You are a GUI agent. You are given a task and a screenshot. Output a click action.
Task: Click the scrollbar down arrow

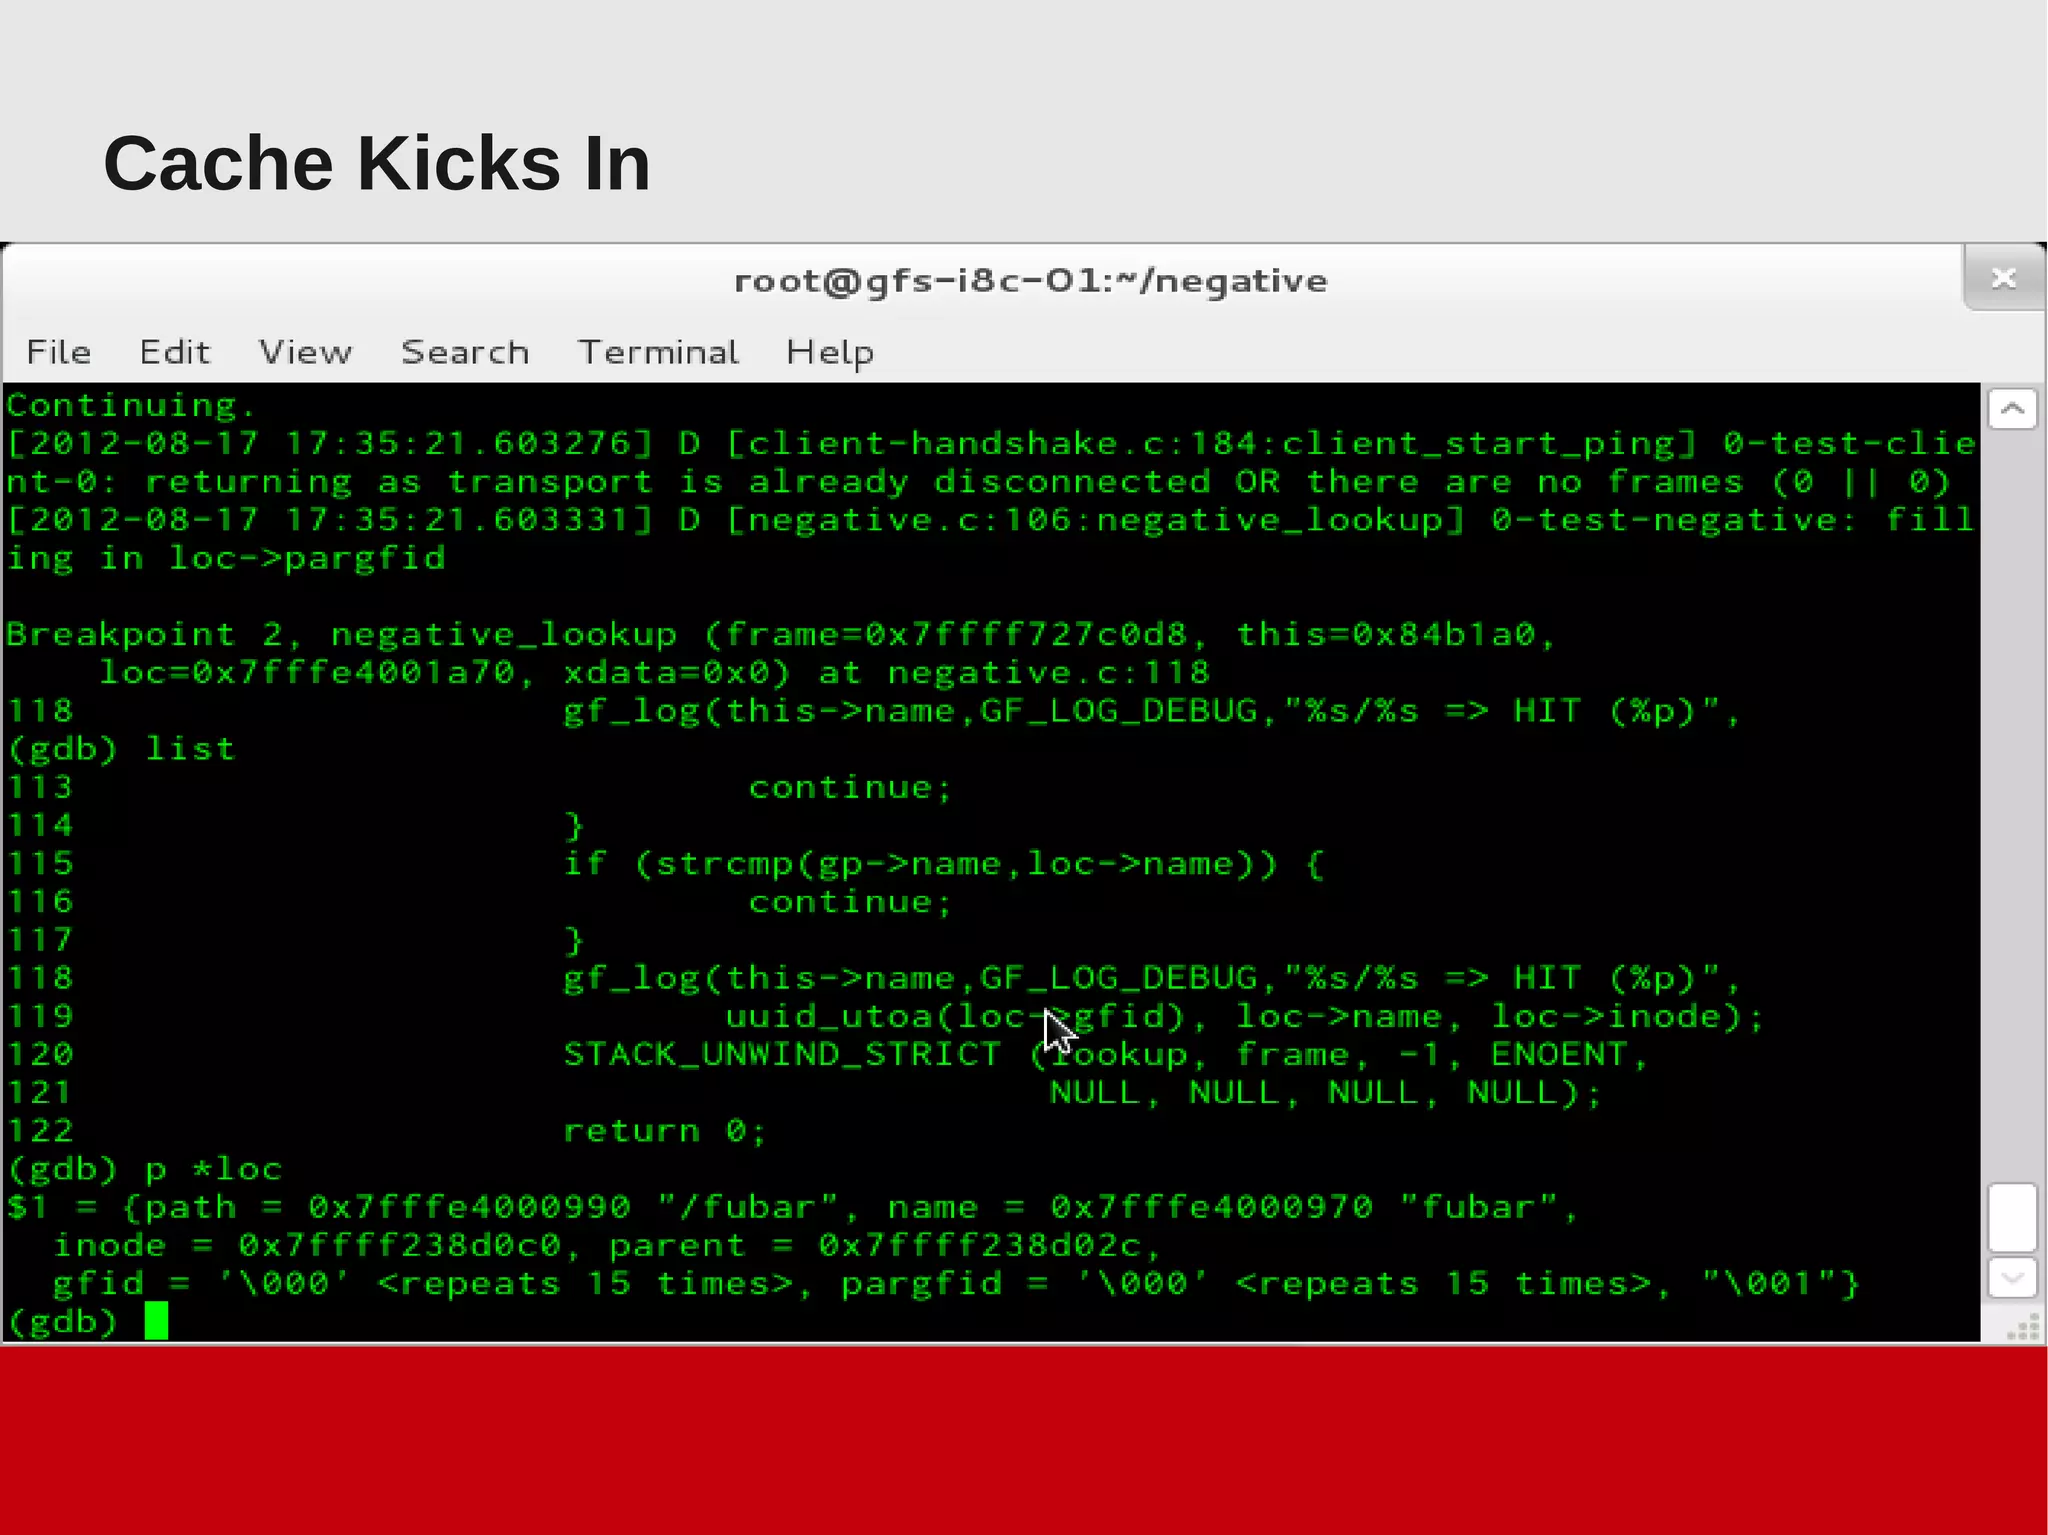coord(2012,1277)
